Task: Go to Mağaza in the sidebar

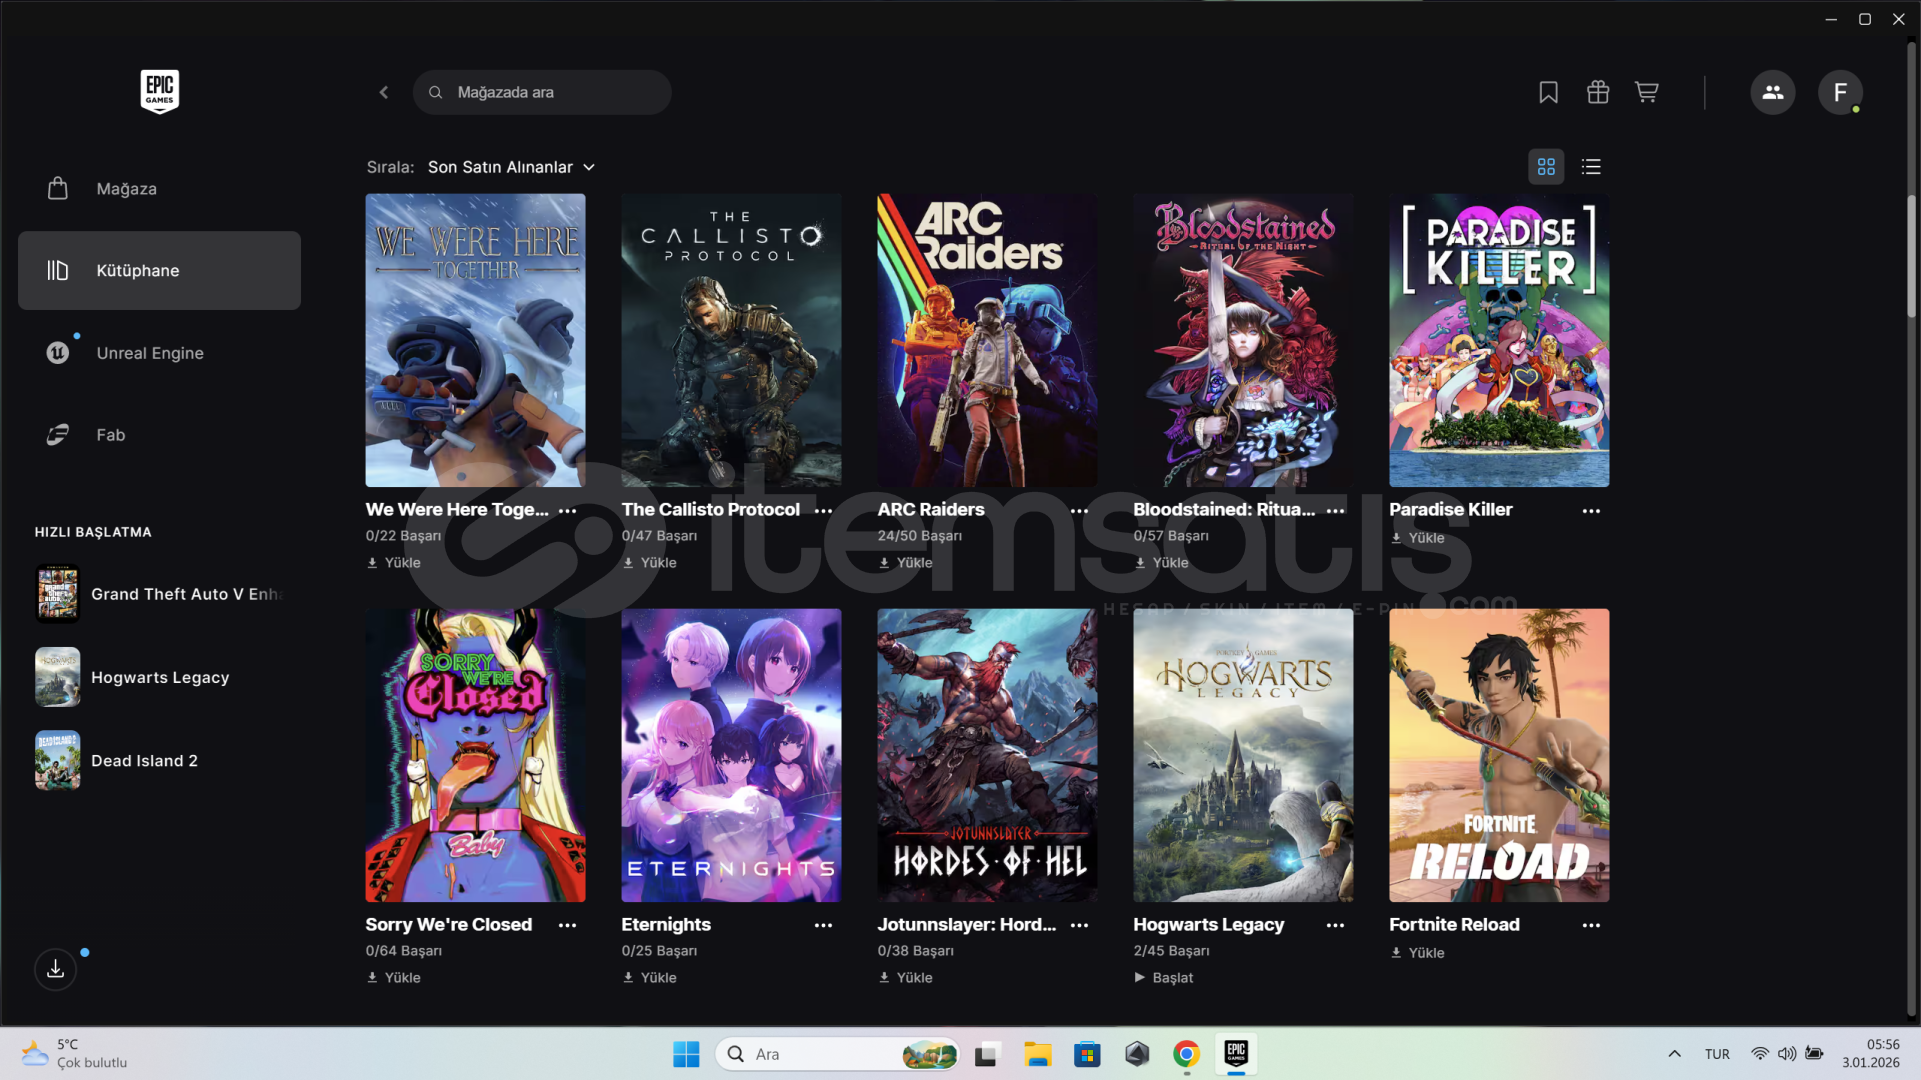Action: [126, 189]
